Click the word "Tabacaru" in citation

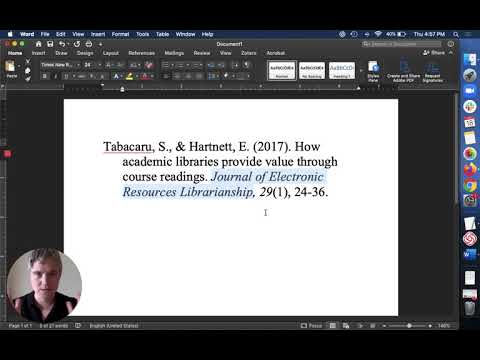128,146
